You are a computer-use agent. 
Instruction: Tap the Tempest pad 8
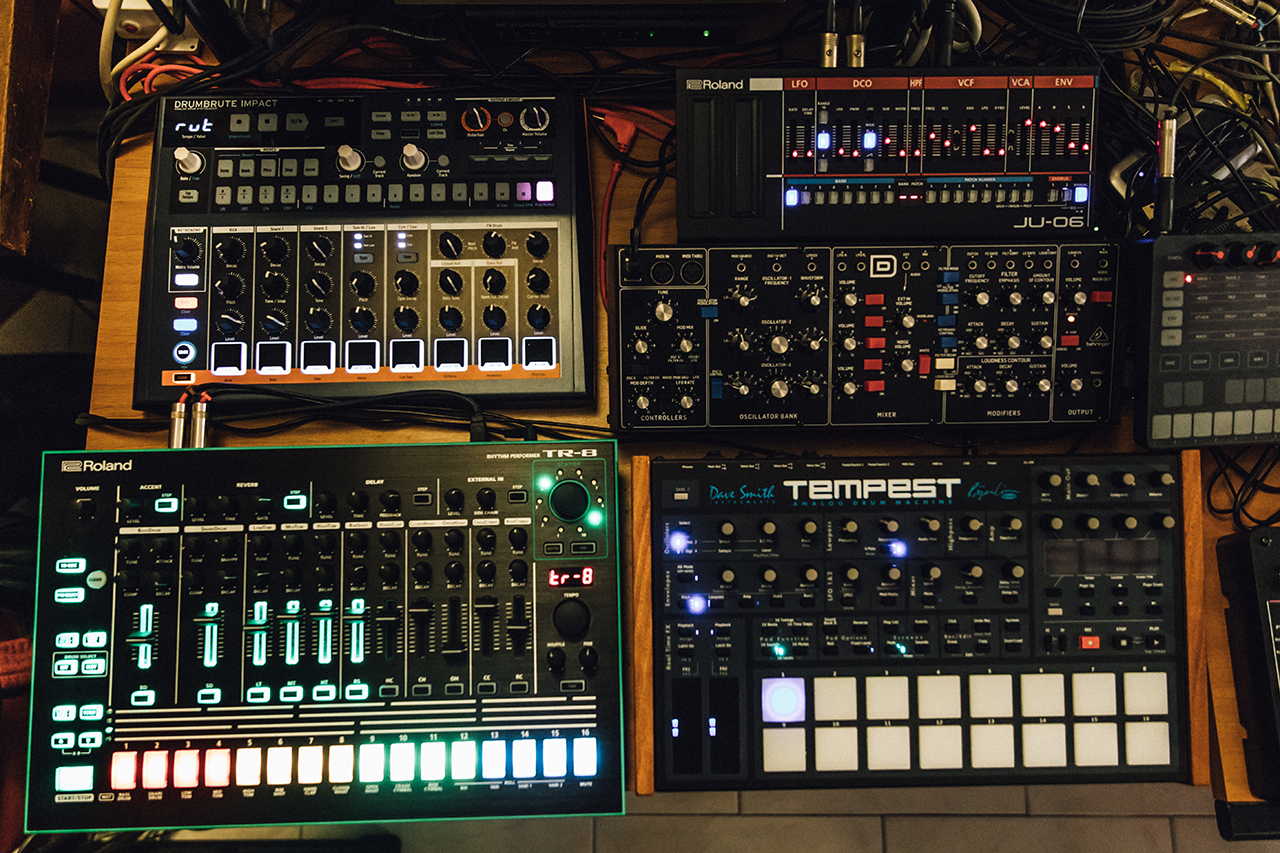pyautogui.click(x=1146, y=695)
